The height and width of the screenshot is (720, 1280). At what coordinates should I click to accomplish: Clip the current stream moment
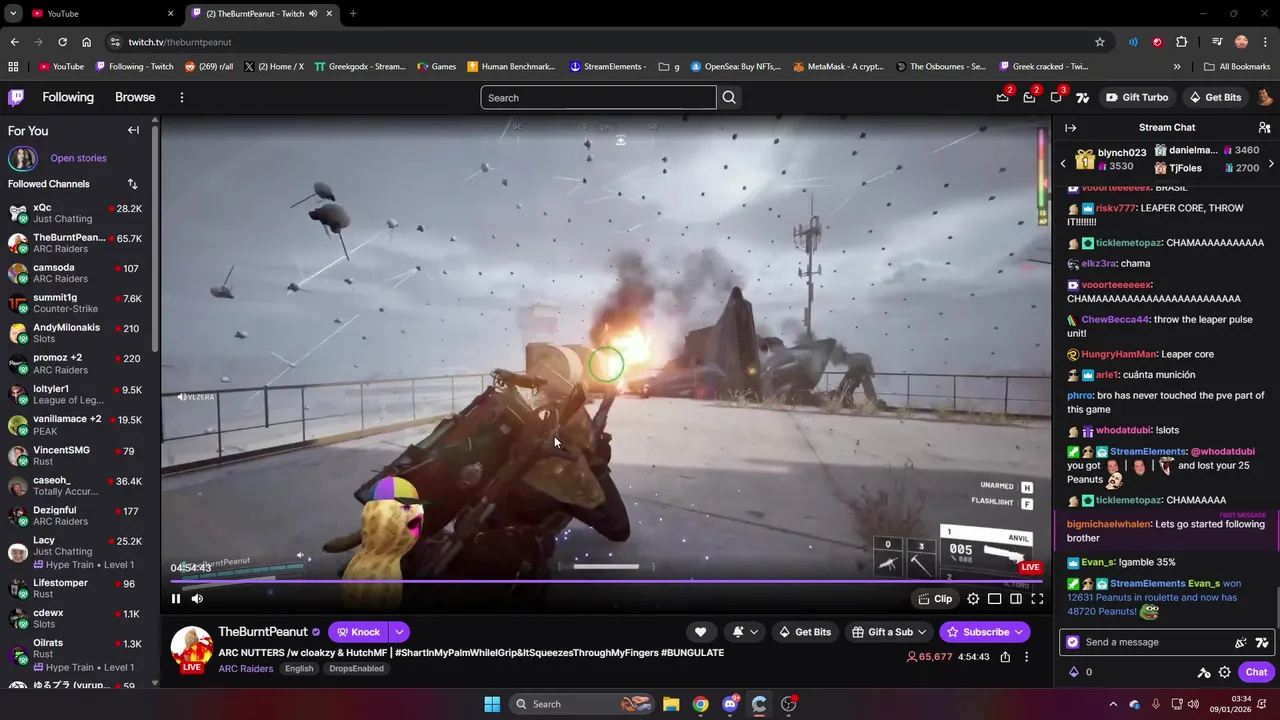935,599
